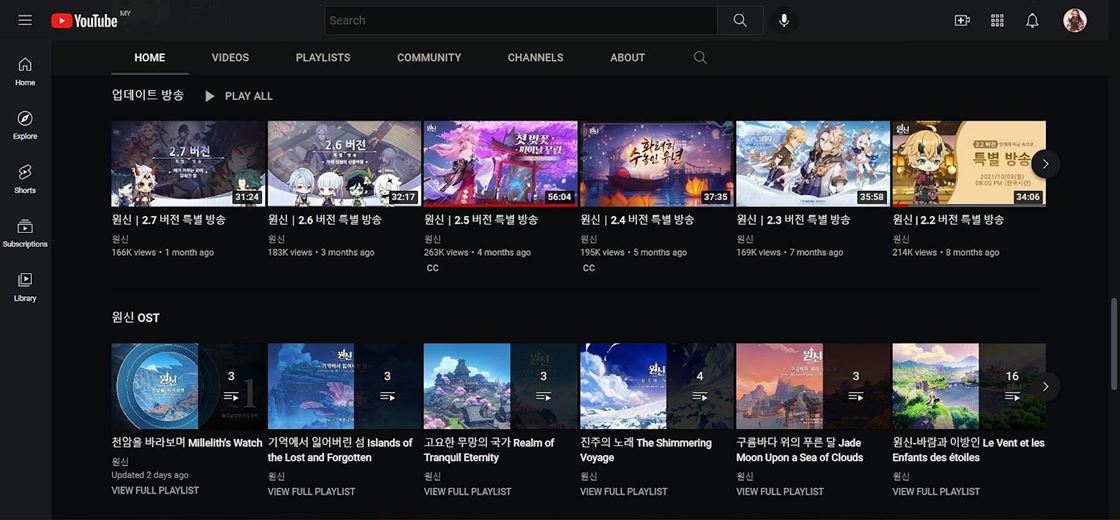The width and height of the screenshot is (1120, 520).
Task: Open the YouTube apps grid
Action: pyautogui.click(x=997, y=21)
